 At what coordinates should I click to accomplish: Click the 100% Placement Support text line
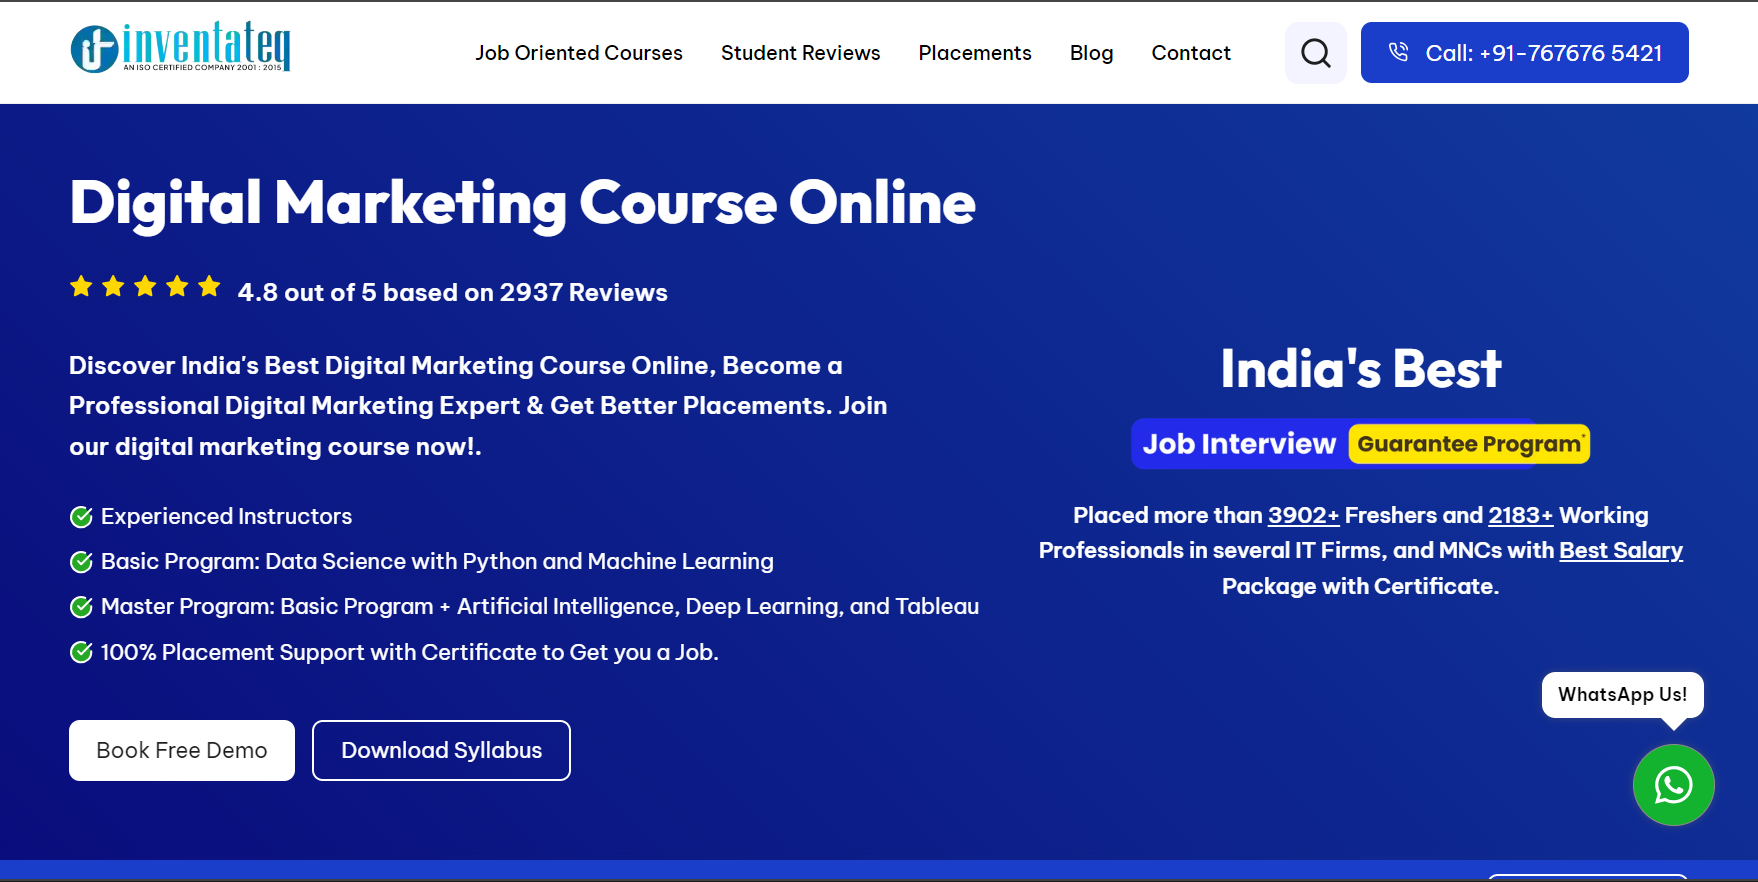(410, 653)
